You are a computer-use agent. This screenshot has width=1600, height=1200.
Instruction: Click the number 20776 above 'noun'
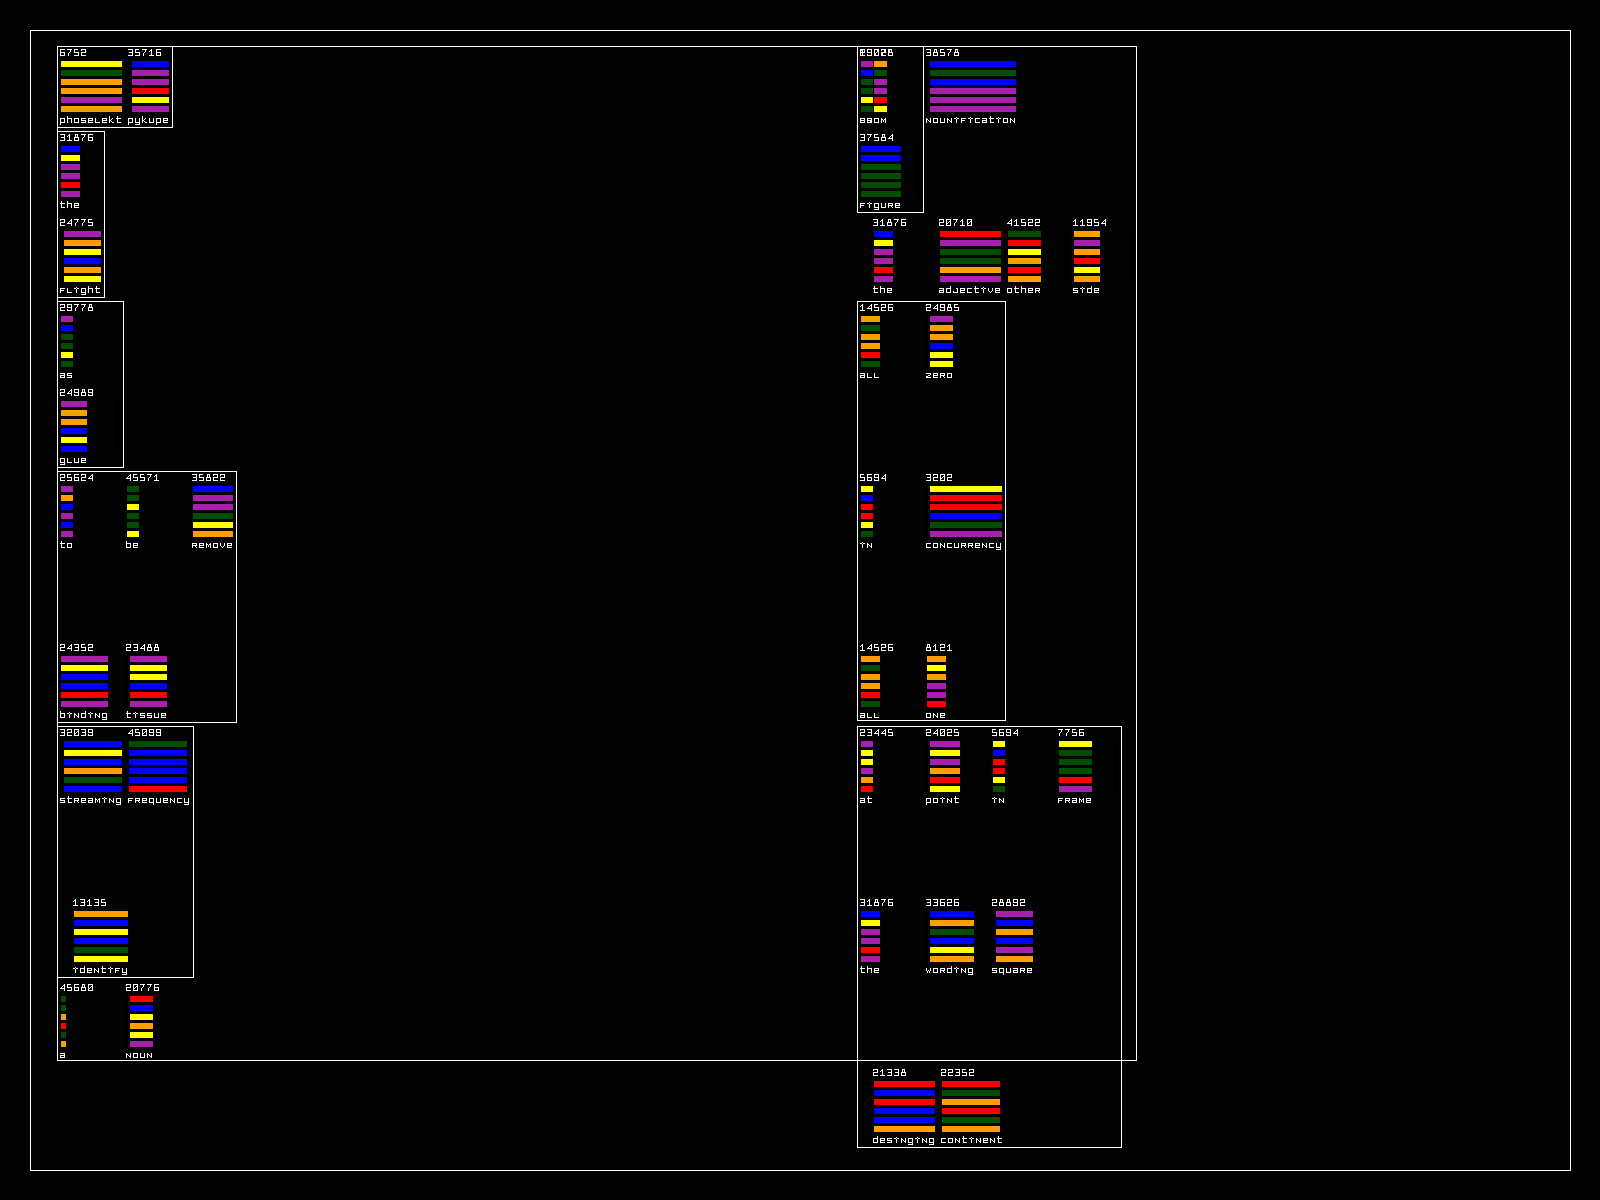142,988
